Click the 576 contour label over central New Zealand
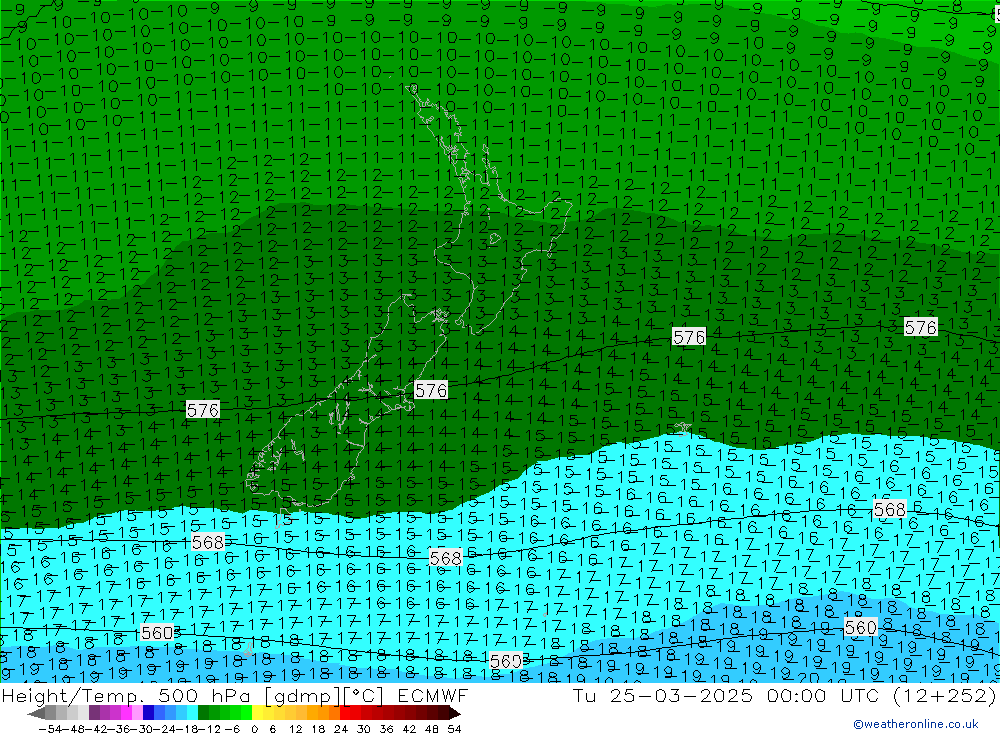The image size is (1000, 733). click(x=431, y=390)
